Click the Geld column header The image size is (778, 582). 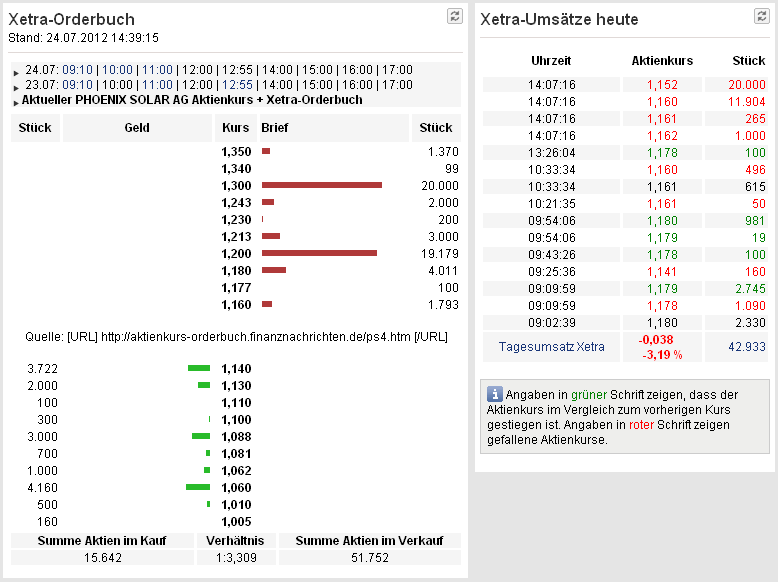137,128
